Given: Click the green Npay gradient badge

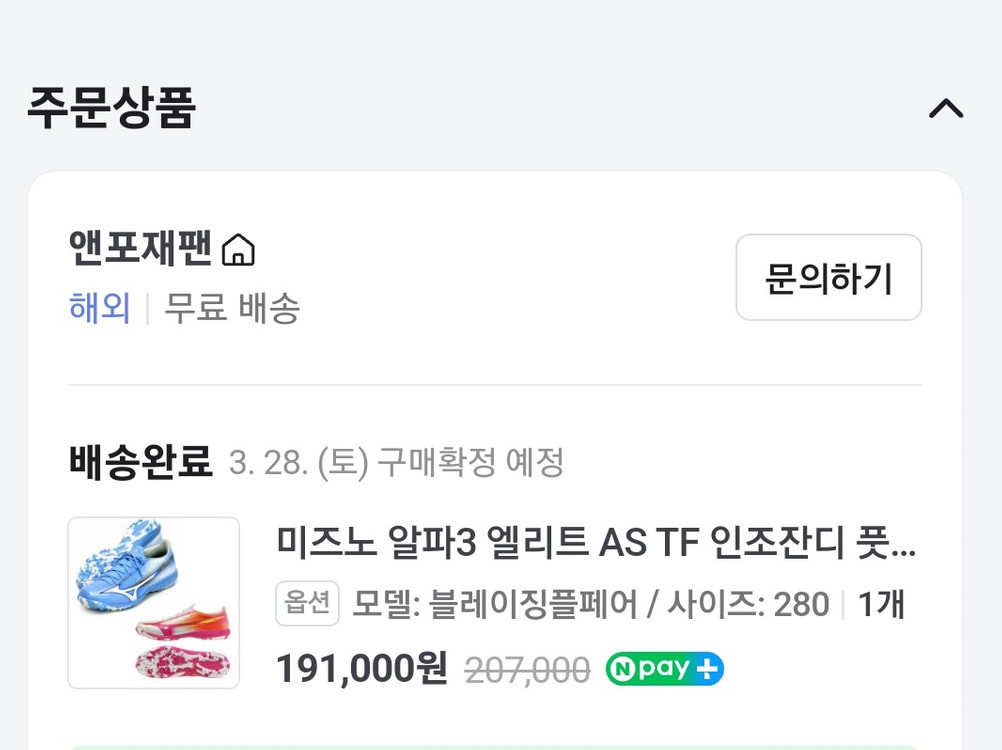Looking at the screenshot, I should coord(663,667).
